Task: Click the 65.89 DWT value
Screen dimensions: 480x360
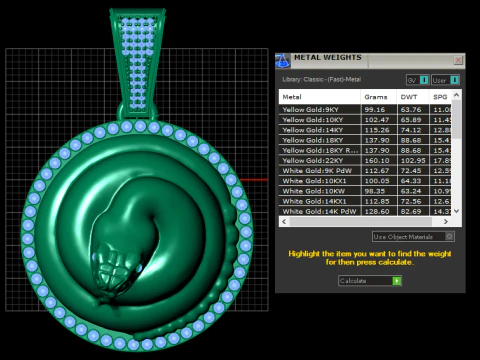Action: [x=411, y=120]
